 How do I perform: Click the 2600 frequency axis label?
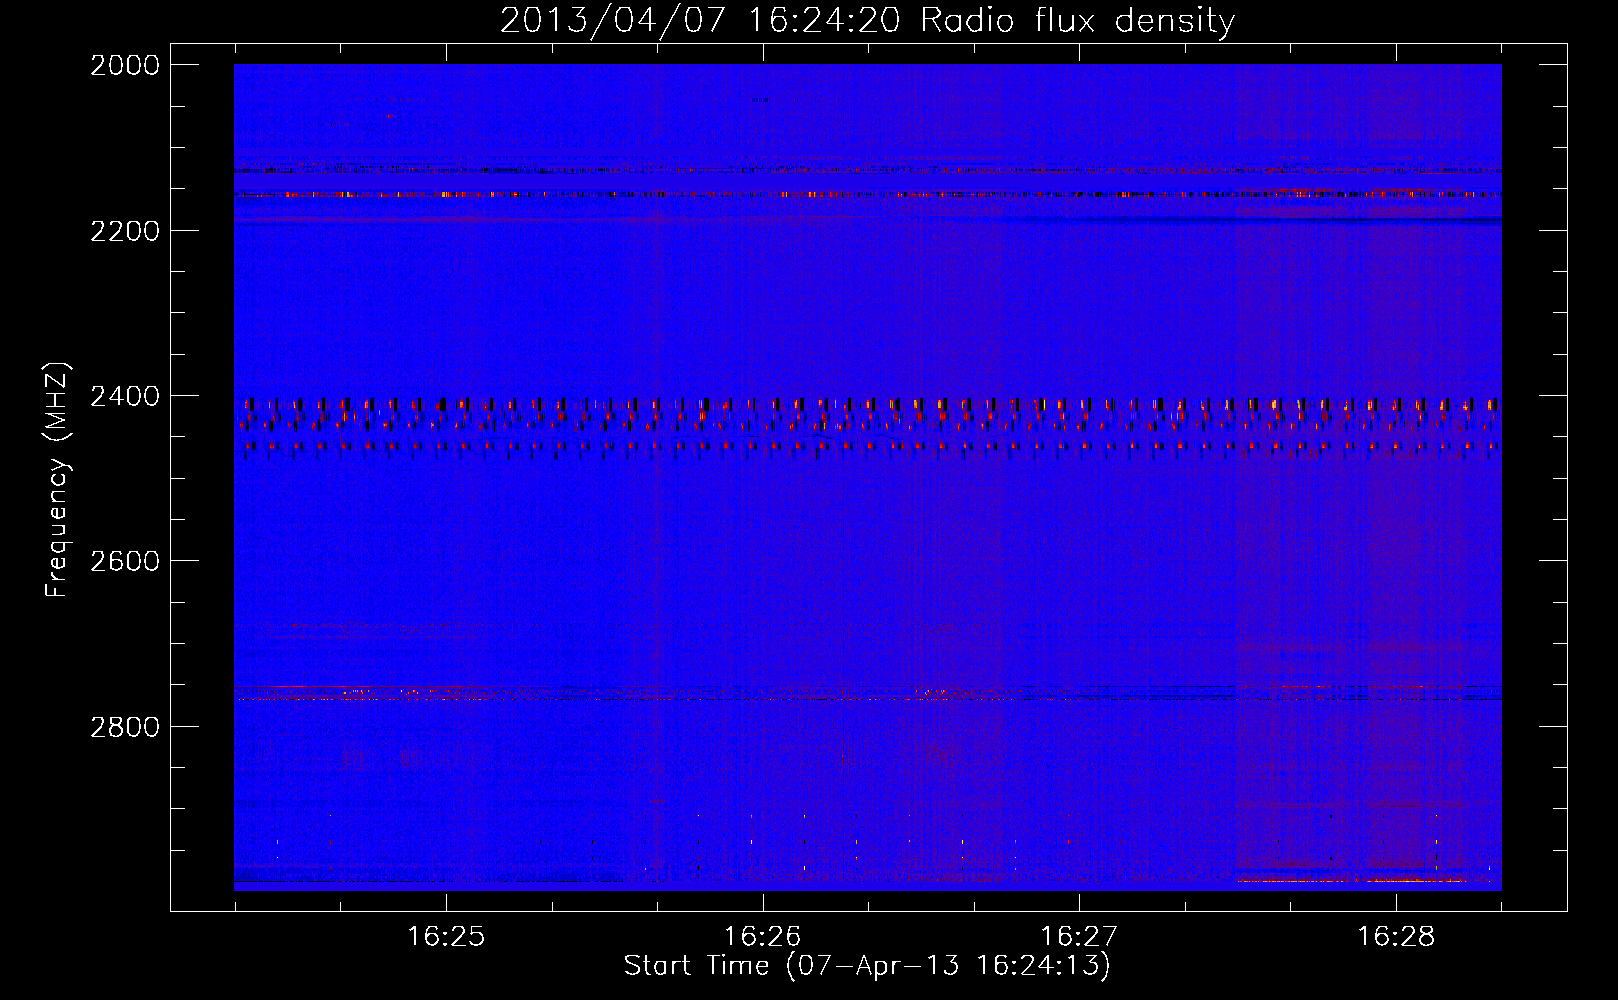coord(125,561)
